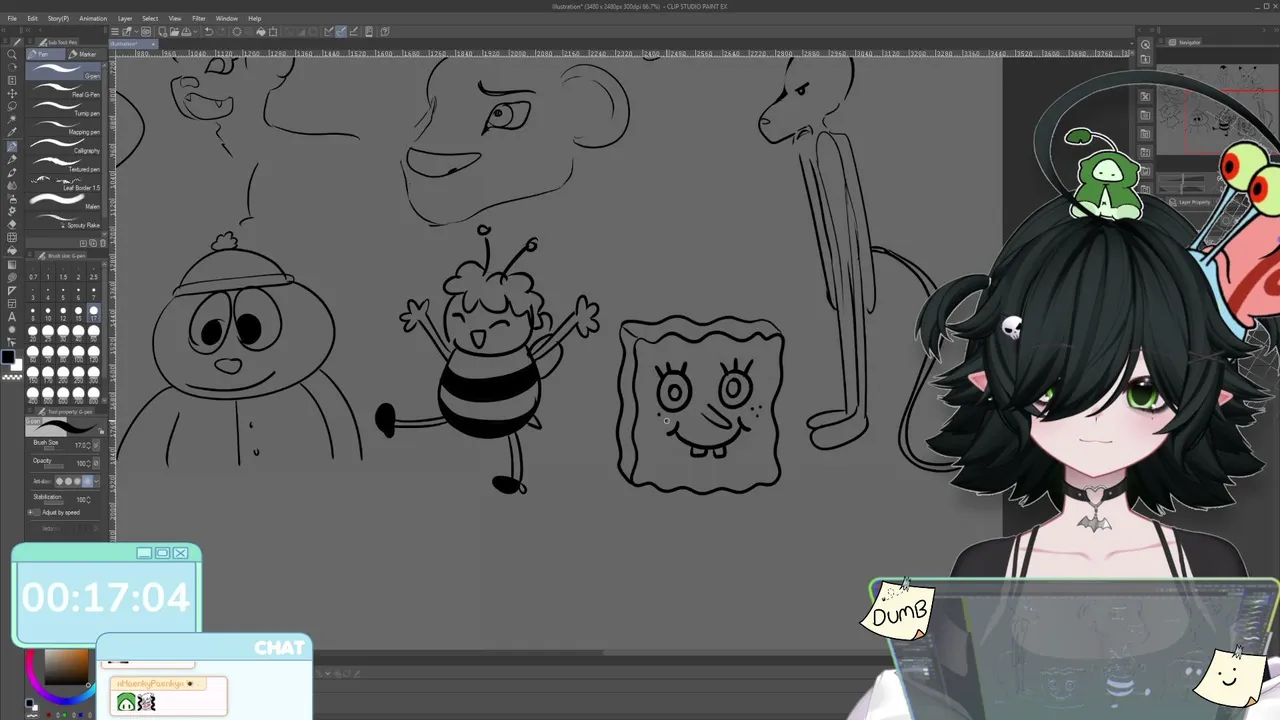This screenshot has height=720, width=1280.
Task: Expand Adjust by speed settings
Action: [30, 512]
